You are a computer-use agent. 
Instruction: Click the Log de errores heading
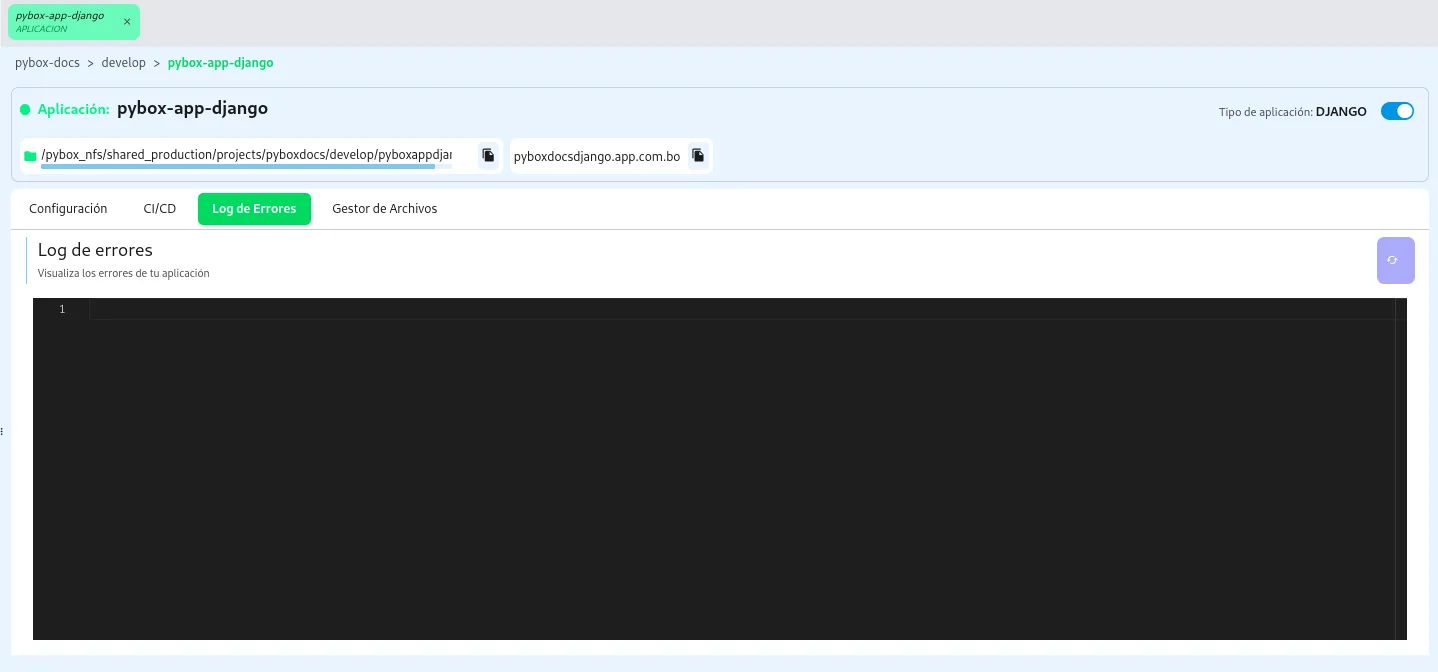click(95, 250)
